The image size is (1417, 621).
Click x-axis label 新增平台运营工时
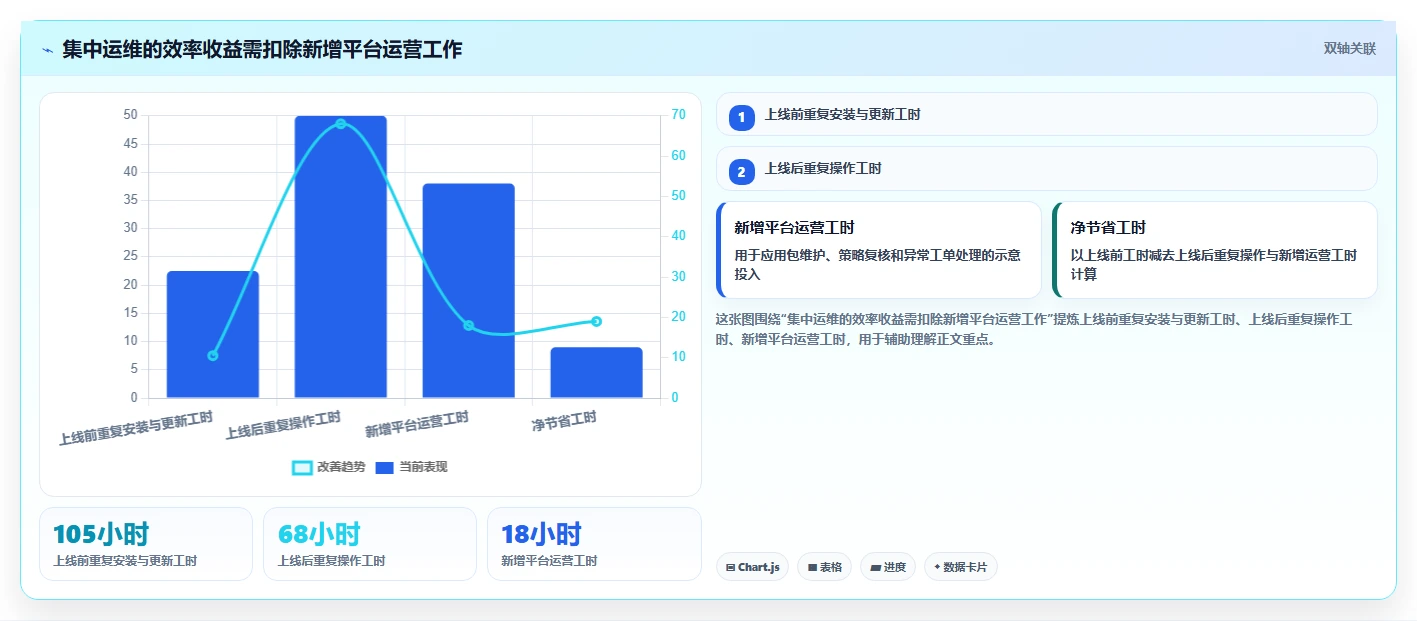click(416, 424)
